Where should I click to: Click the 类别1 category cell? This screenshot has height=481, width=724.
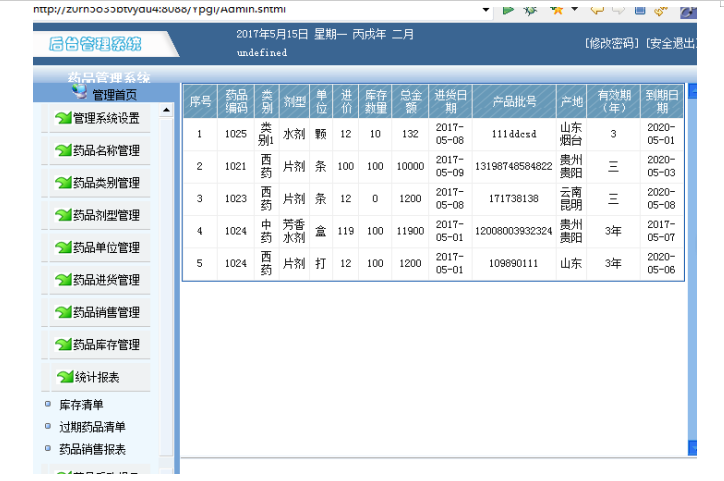(x=266, y=134)
